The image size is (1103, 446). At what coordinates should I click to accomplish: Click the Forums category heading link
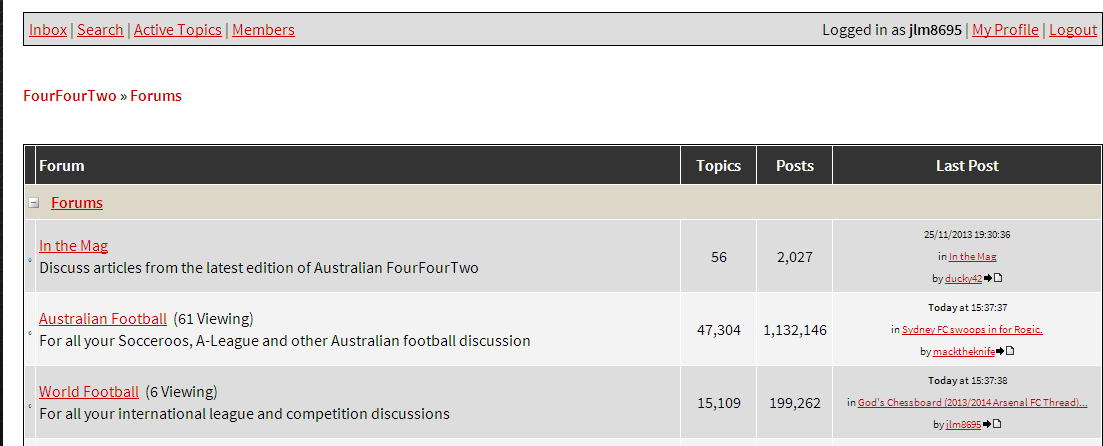(77, 203)
